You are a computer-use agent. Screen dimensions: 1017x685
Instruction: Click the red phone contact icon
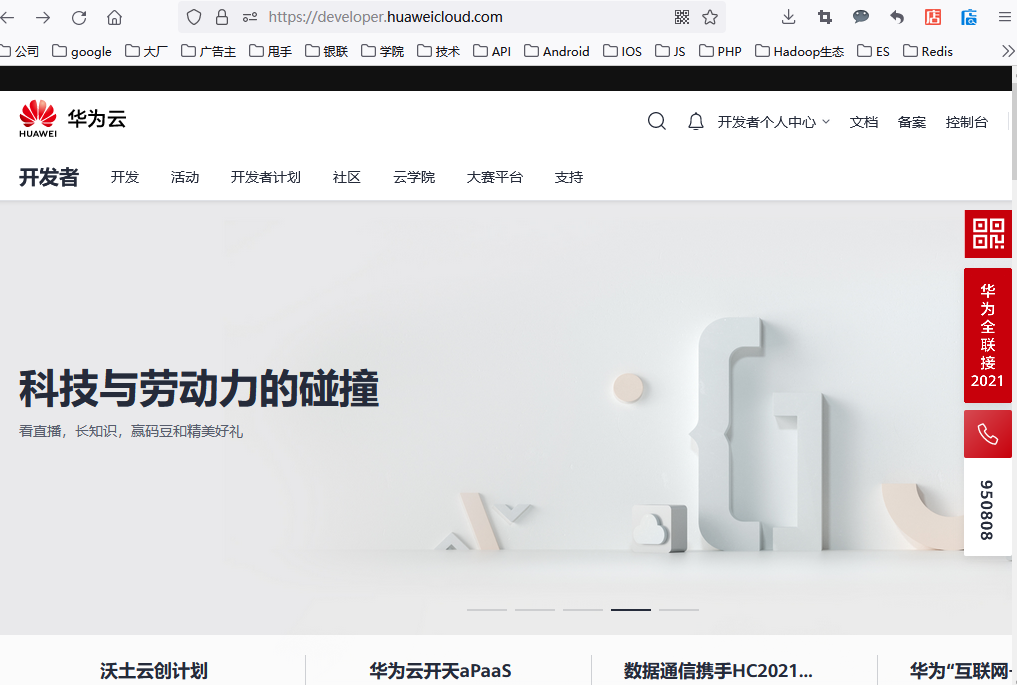pyautogui.click(x=988, y=434)
